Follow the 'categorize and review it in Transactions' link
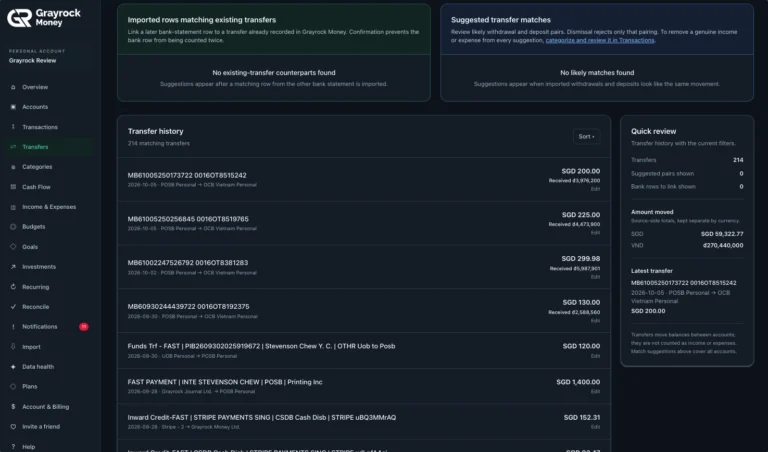This screenshot has width=768, height=452. [x=600, y=40]
